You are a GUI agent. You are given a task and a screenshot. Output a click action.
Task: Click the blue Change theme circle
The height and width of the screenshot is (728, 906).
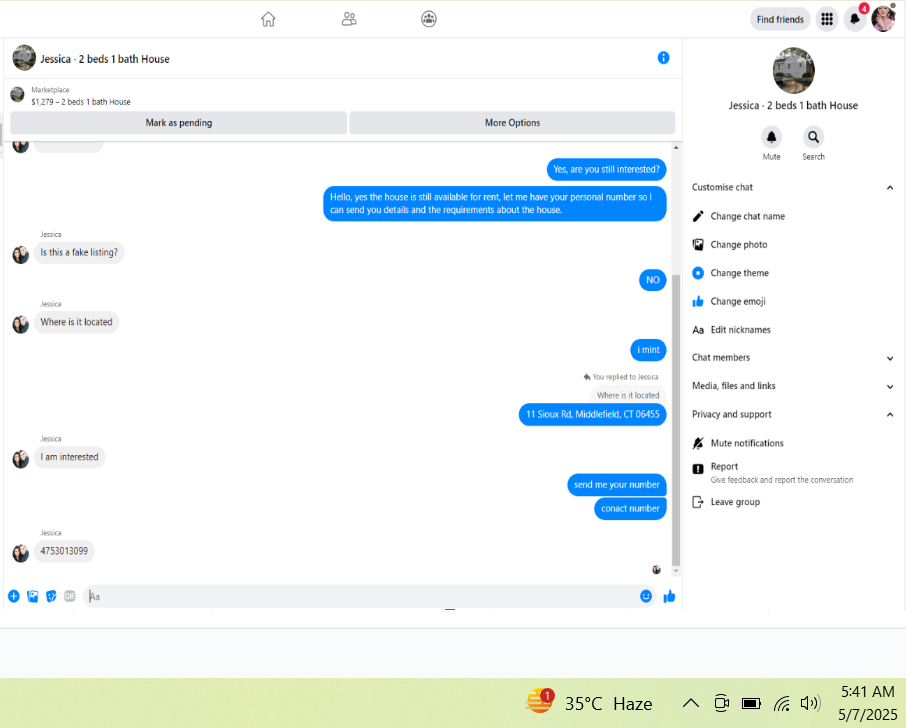click(x=698, y=273)
